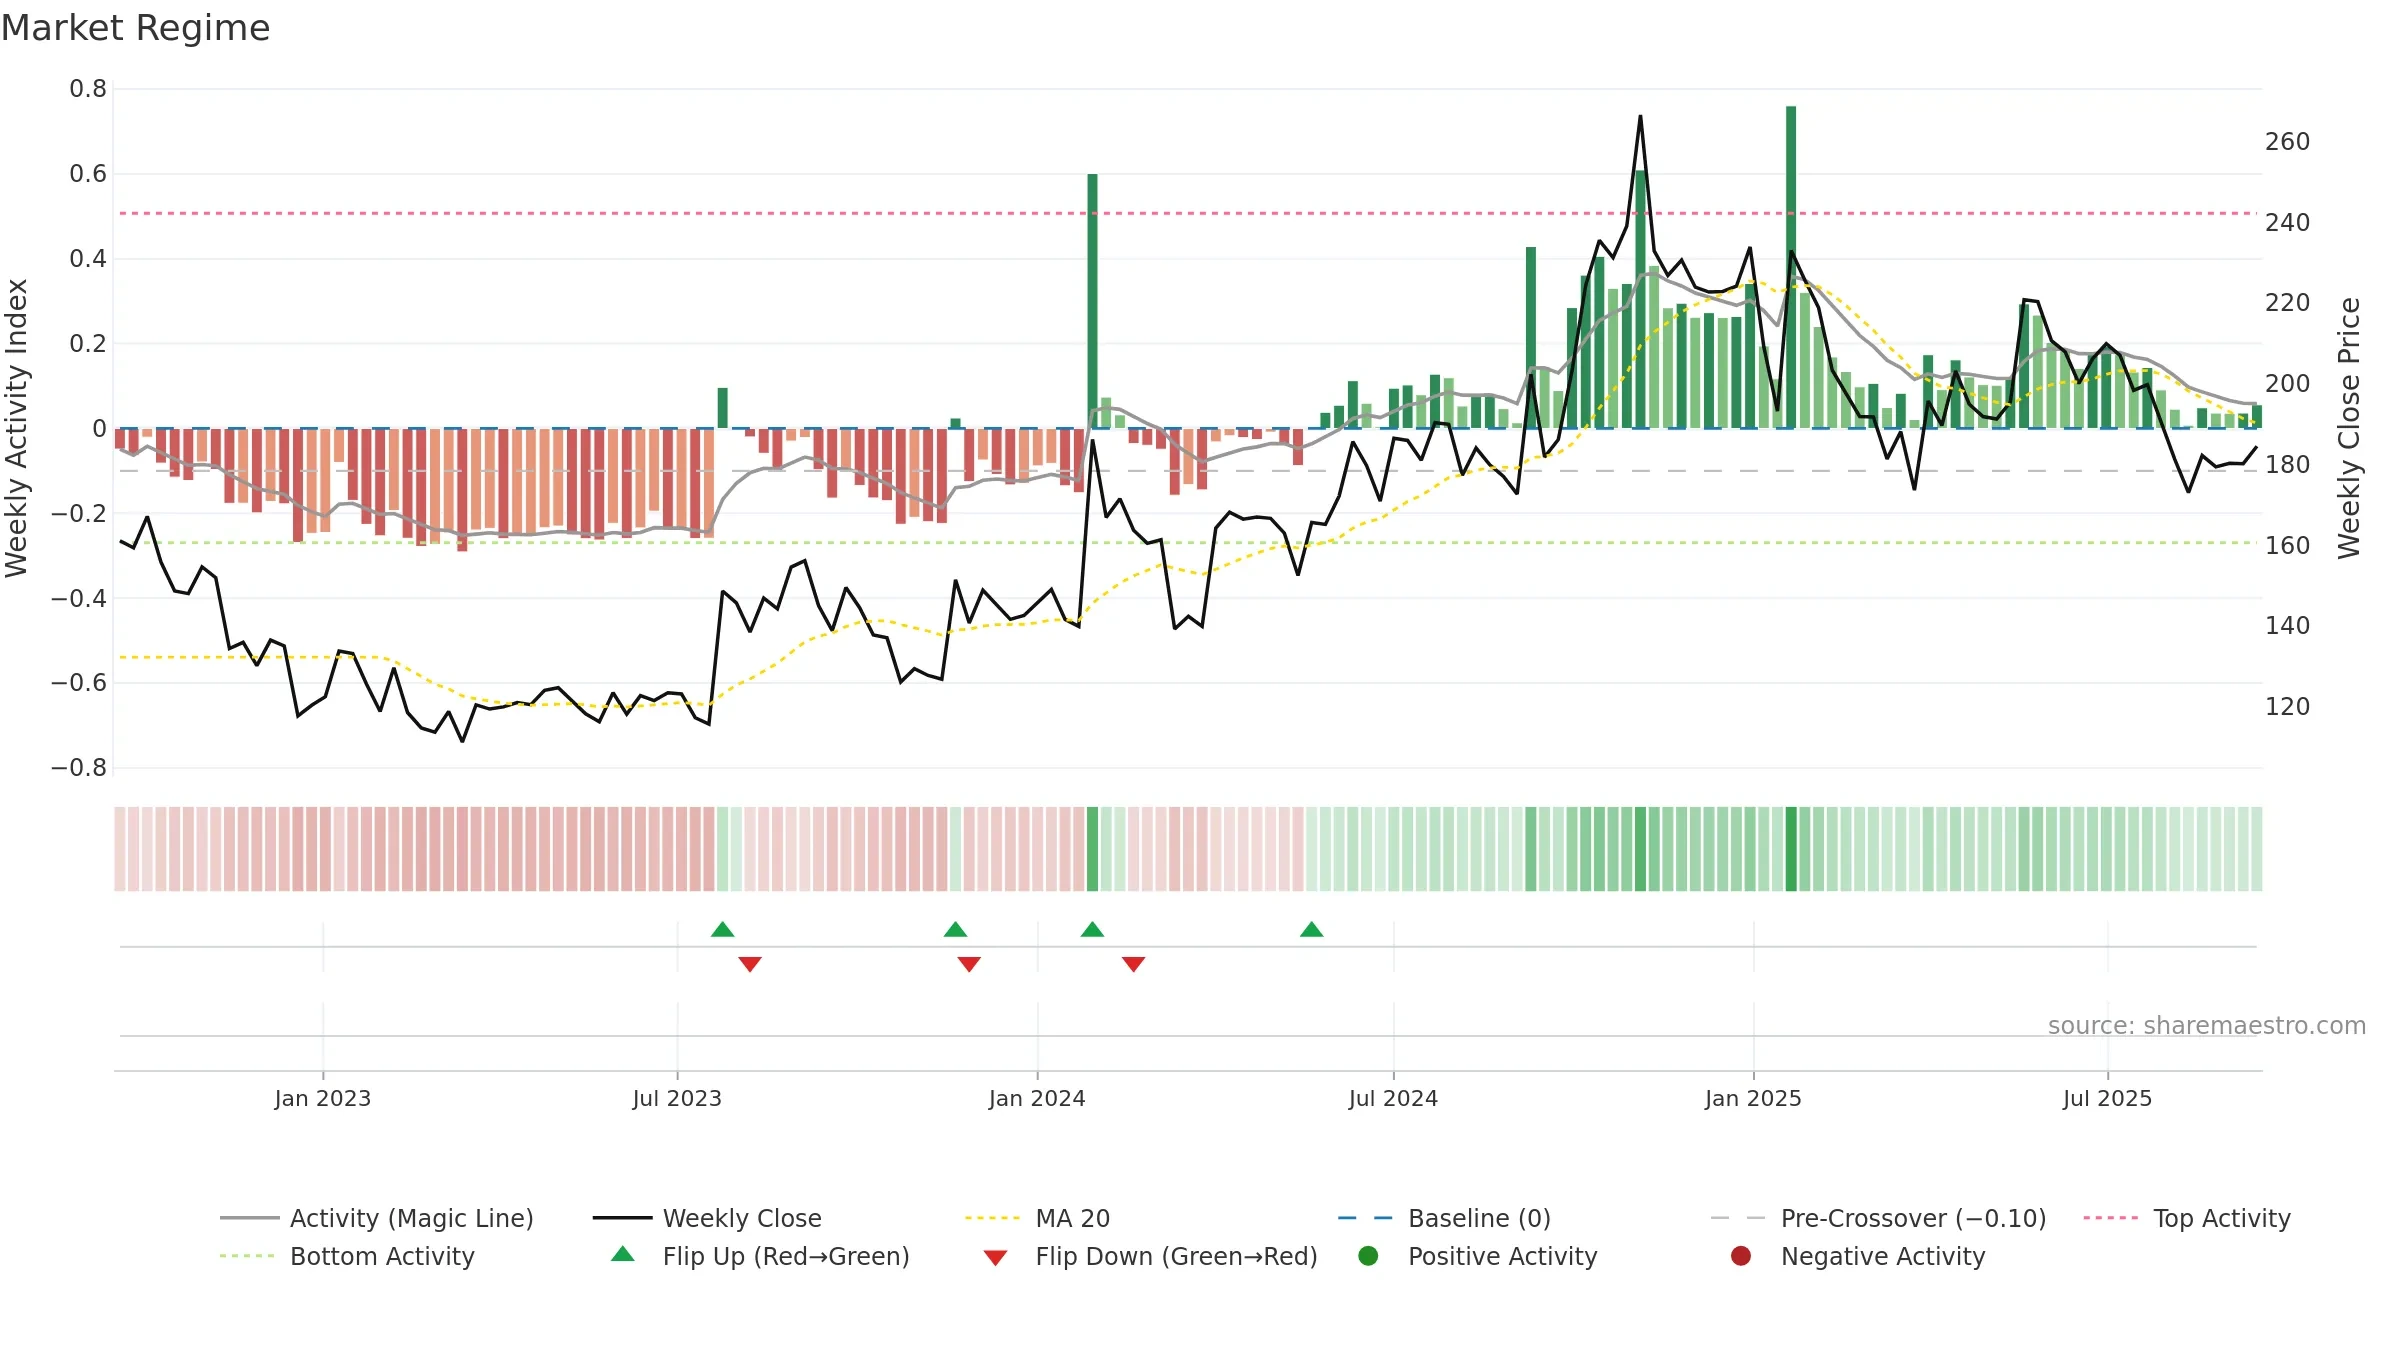Click the Weekly Close Price axis title
This screenshot has width=2400, height=1350.
[x=2349, y=428]
